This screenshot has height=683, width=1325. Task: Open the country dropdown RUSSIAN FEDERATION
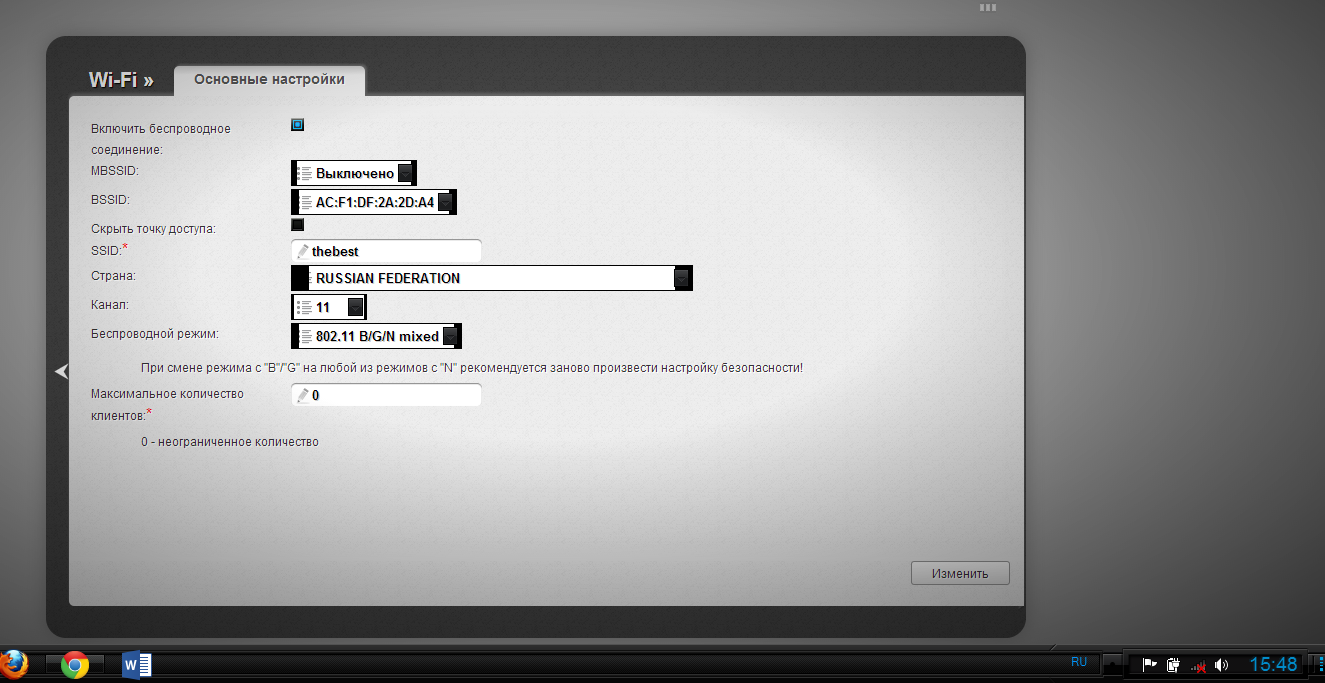[x=492, y=278]
